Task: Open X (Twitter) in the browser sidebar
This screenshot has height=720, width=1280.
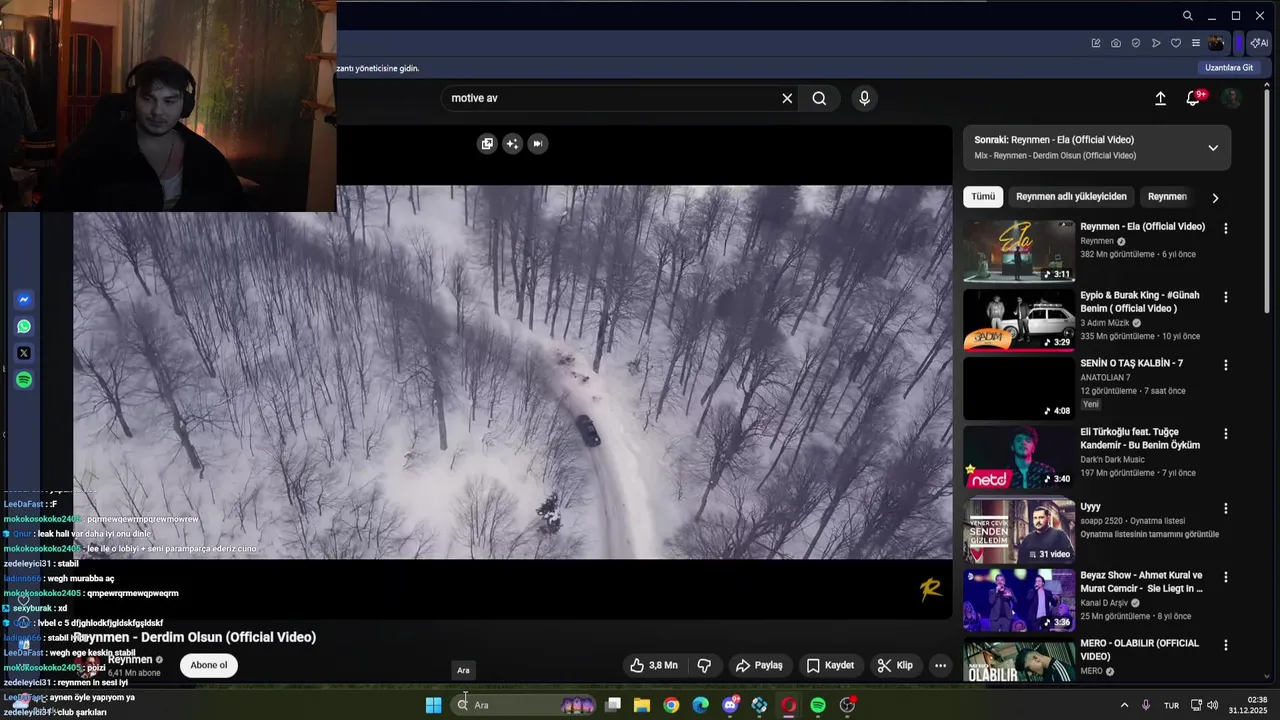Action: point(24,353)
